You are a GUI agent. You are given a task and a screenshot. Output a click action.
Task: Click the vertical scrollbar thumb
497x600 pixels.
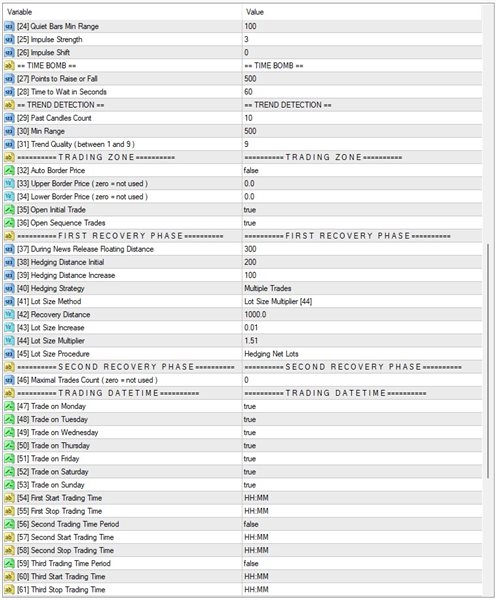tap(488, 361)
